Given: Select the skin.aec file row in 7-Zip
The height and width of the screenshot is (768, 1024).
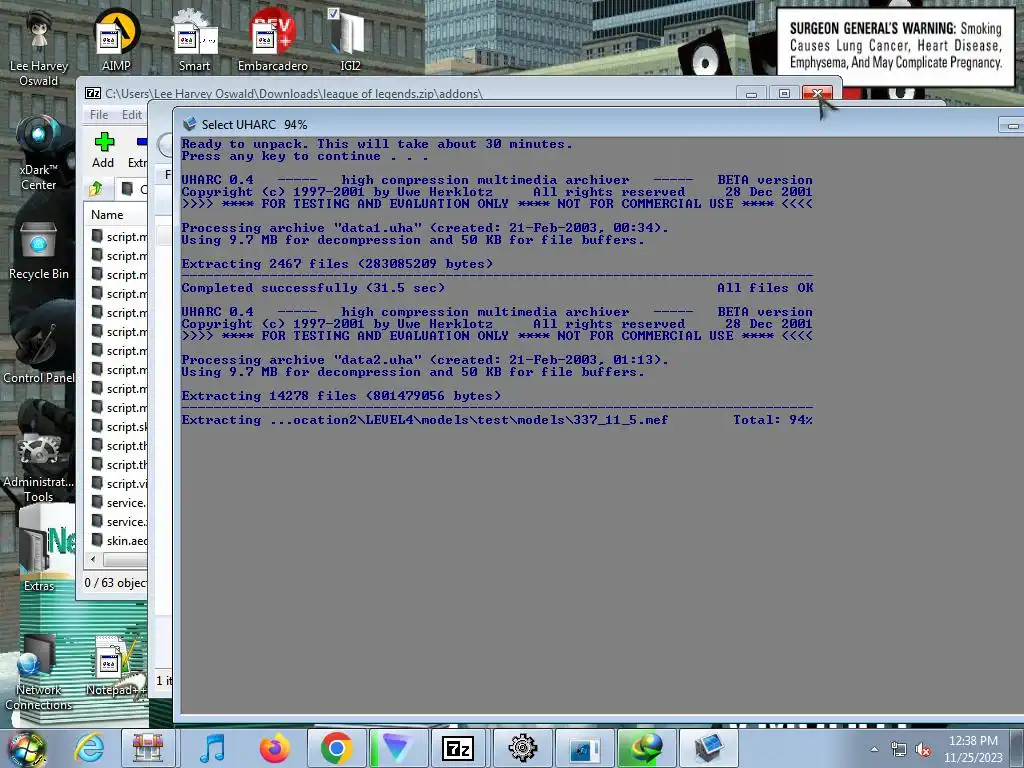Looking at the screenshot, I should pyautogui.click(x=118, y=541).
